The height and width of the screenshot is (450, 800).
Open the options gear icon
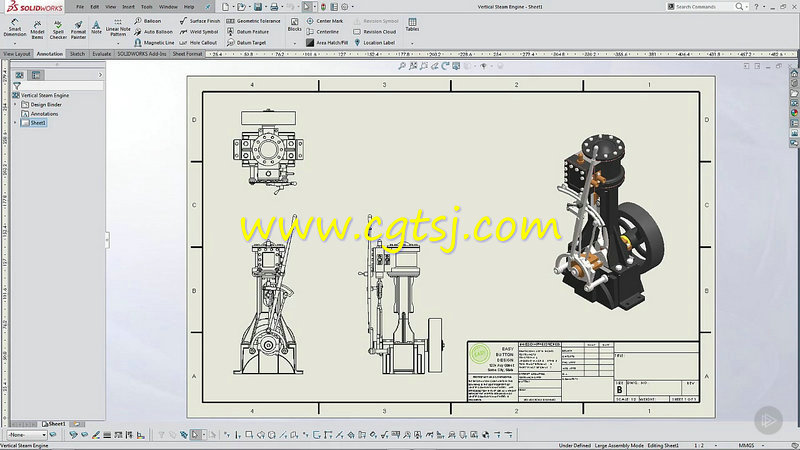(344, 7)
